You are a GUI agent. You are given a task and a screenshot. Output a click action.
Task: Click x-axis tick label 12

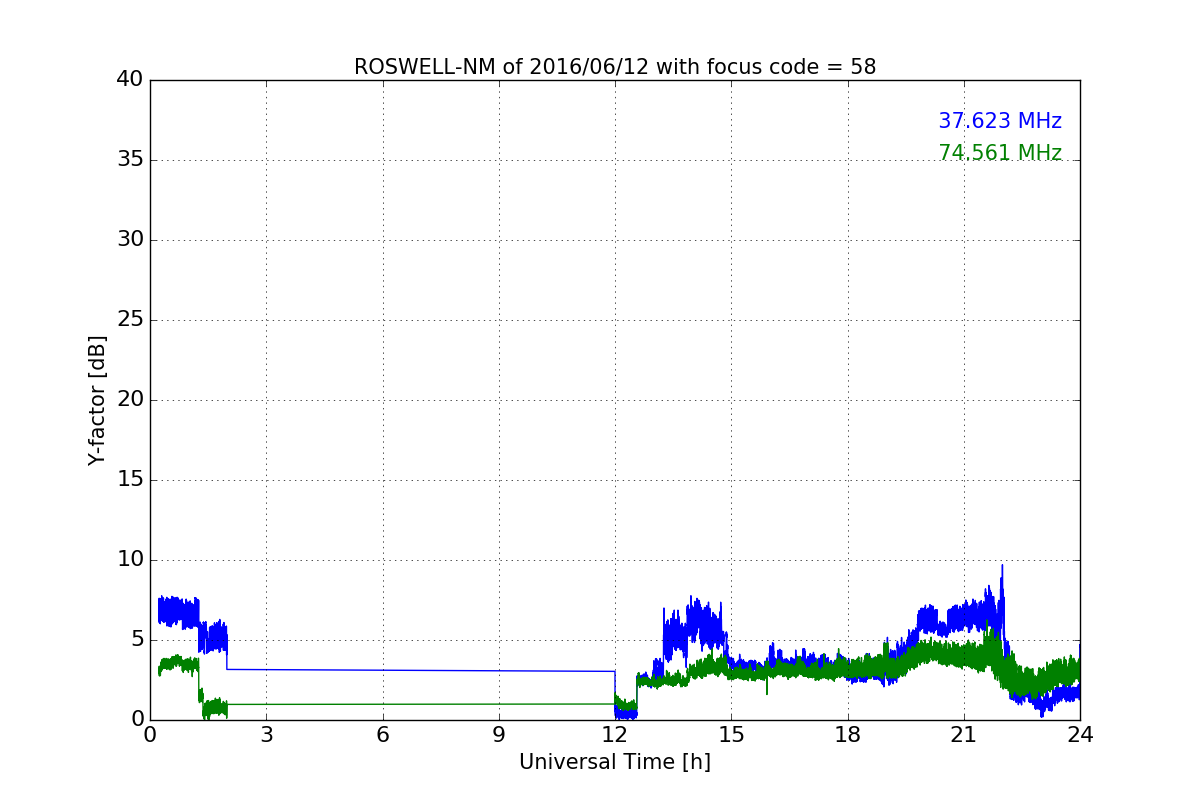point(615,734)
